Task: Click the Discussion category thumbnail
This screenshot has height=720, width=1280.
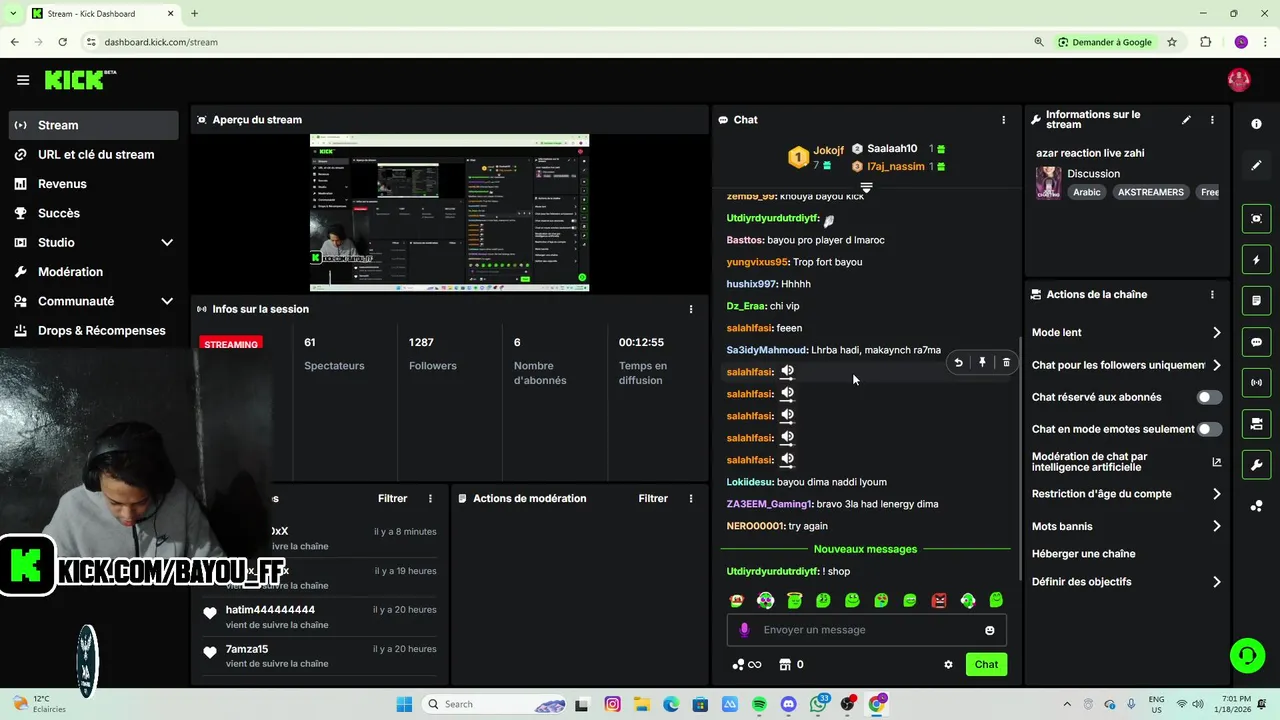Action: tap(1048, 183)
